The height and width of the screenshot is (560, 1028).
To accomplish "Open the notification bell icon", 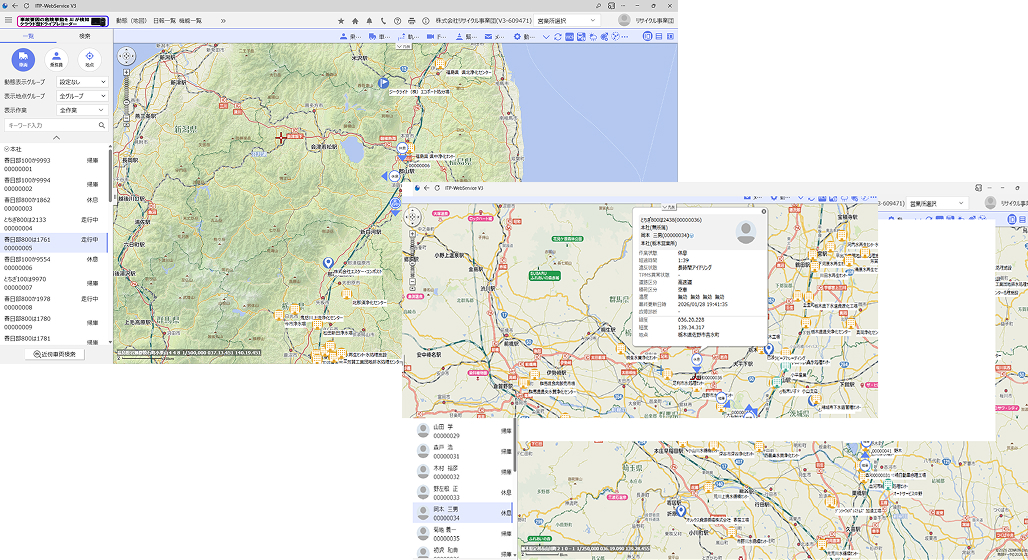I will (369, 21).
